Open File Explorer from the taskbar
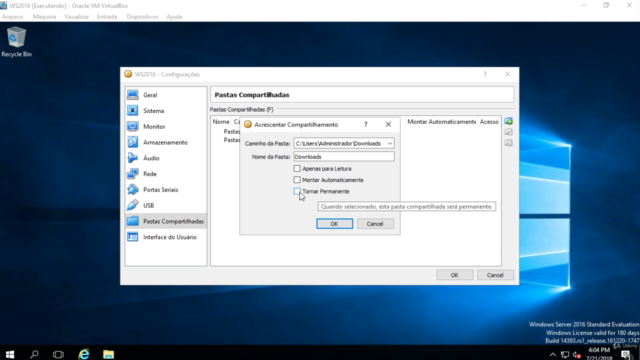Viewport: 640px width, 360px height. (108, 354)
